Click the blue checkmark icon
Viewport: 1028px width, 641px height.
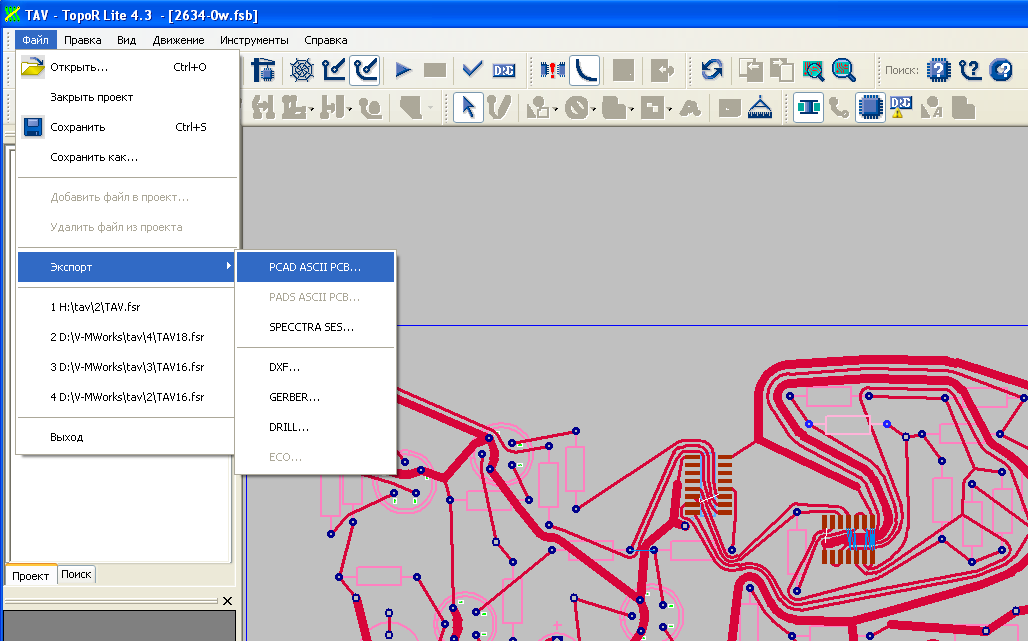472,69
